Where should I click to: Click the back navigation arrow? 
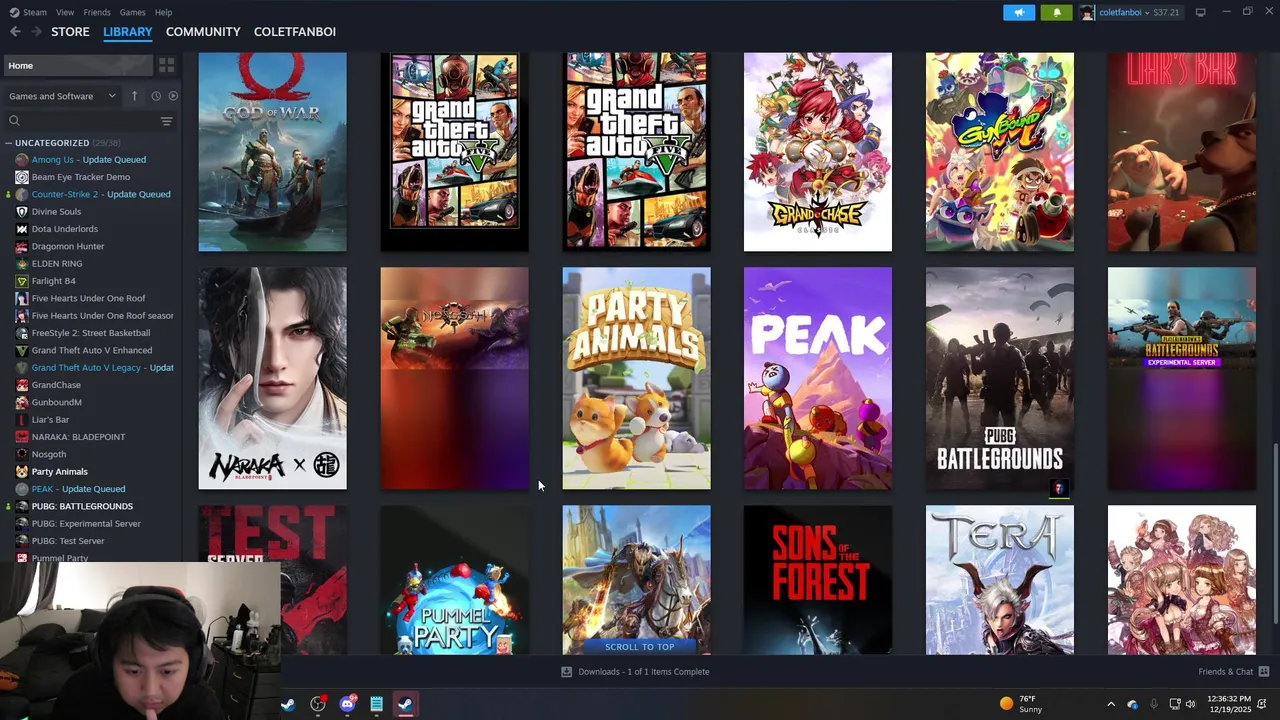15,32
